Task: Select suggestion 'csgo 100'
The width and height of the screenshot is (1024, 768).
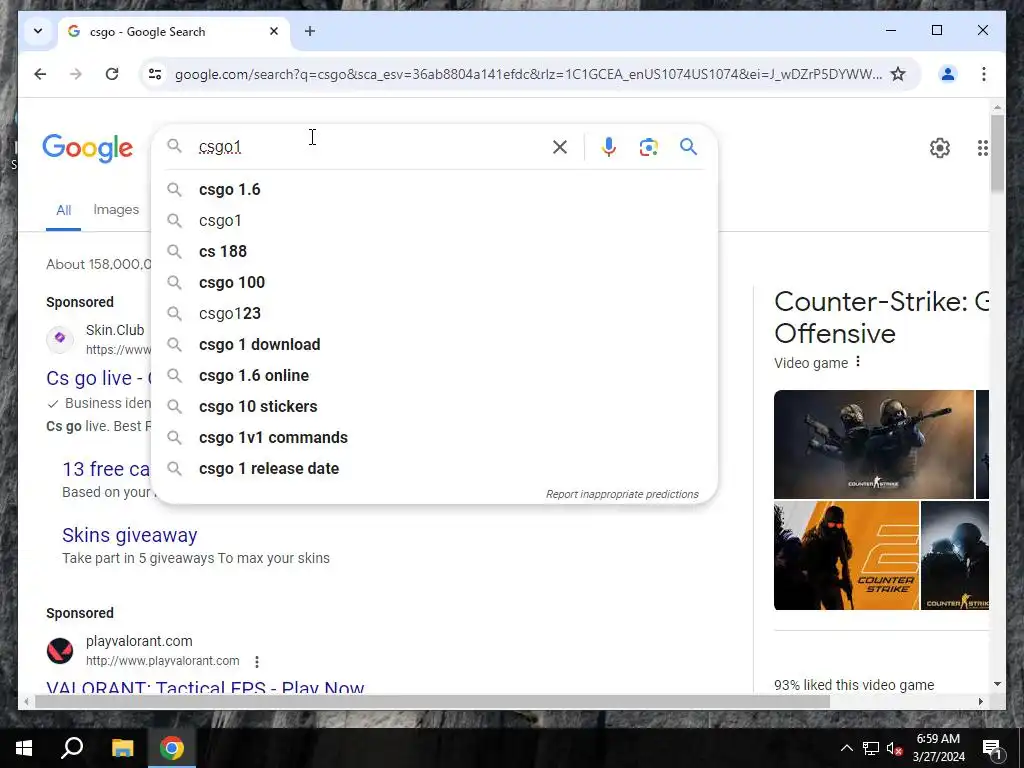Action: click(434, 282)
